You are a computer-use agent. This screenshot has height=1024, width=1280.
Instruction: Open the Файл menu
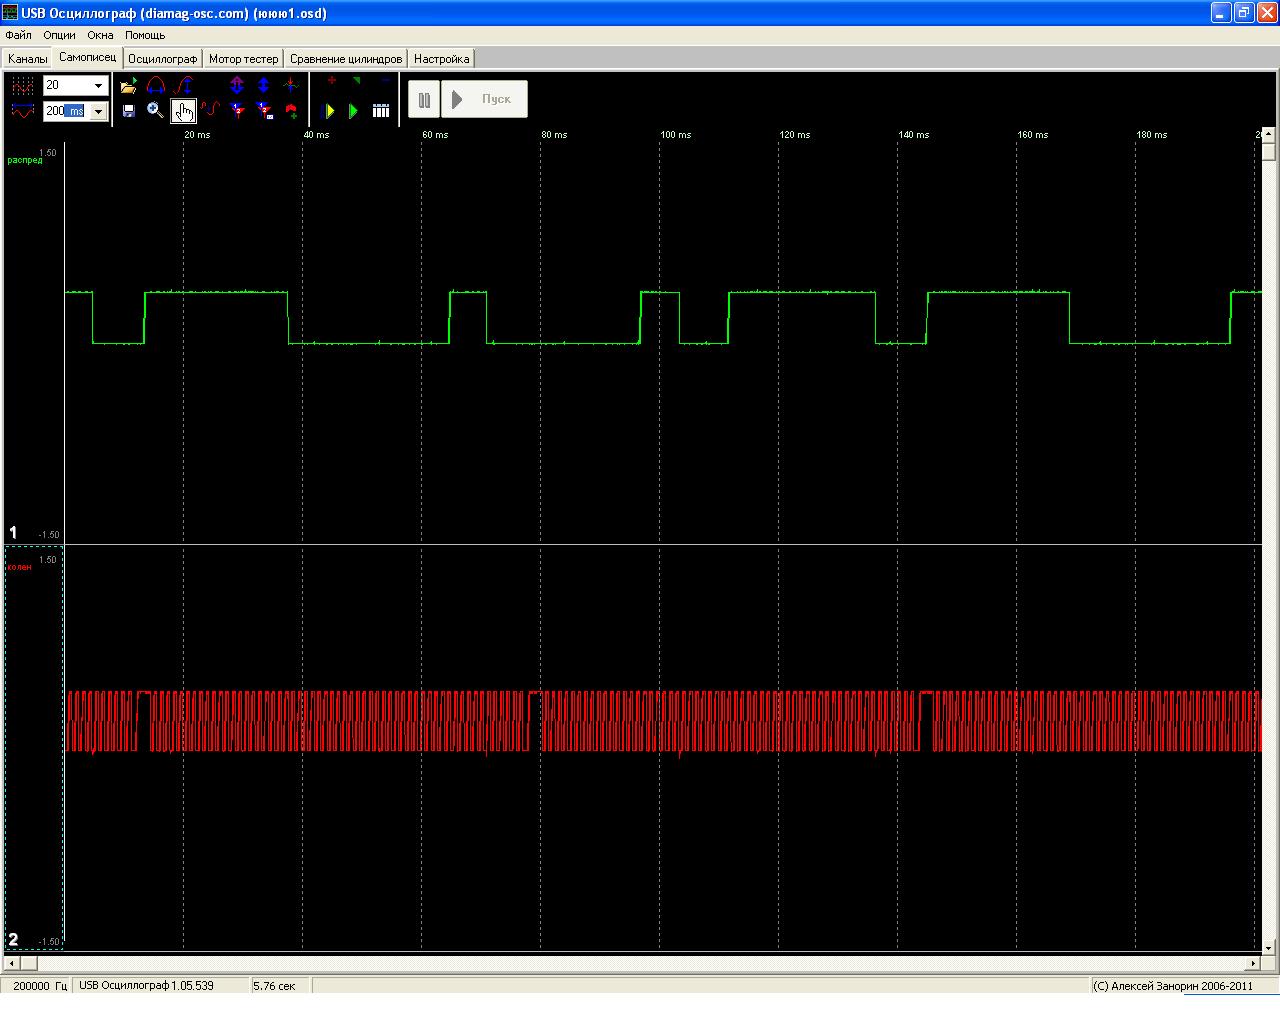(x=18, y=35)
